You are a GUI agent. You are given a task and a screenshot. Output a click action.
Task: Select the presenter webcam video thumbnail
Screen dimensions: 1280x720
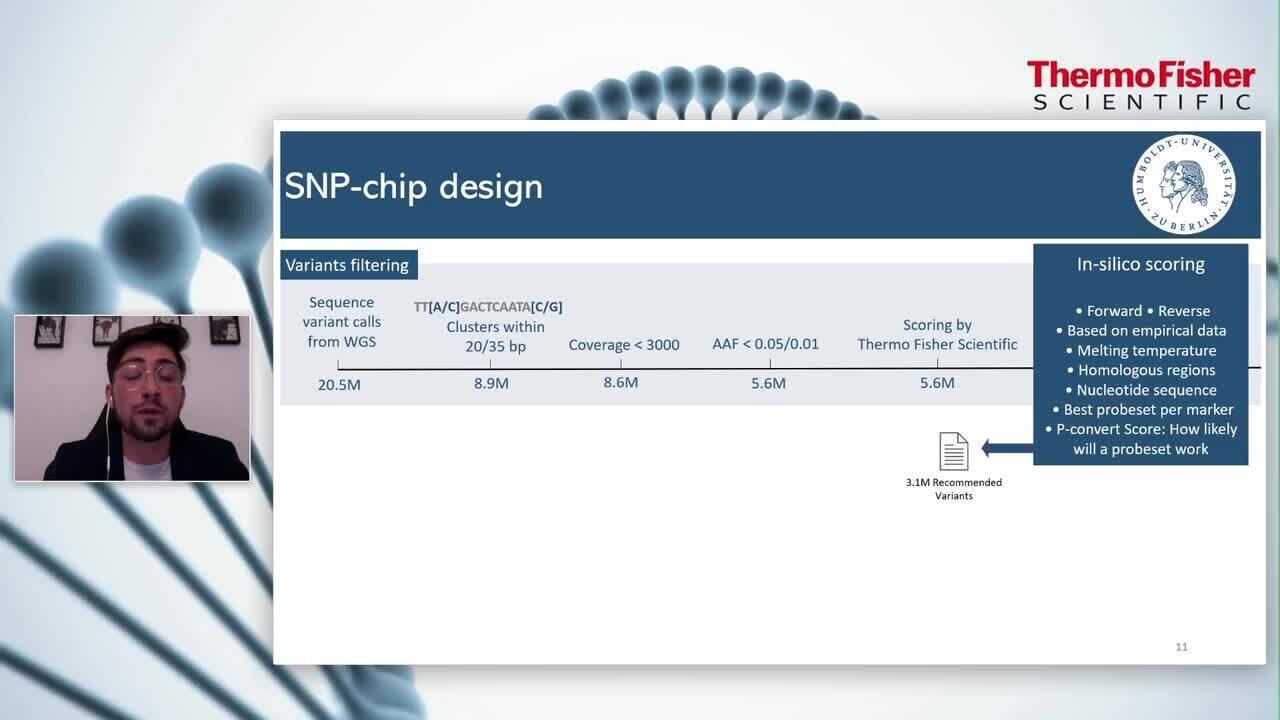click(132, 398)
